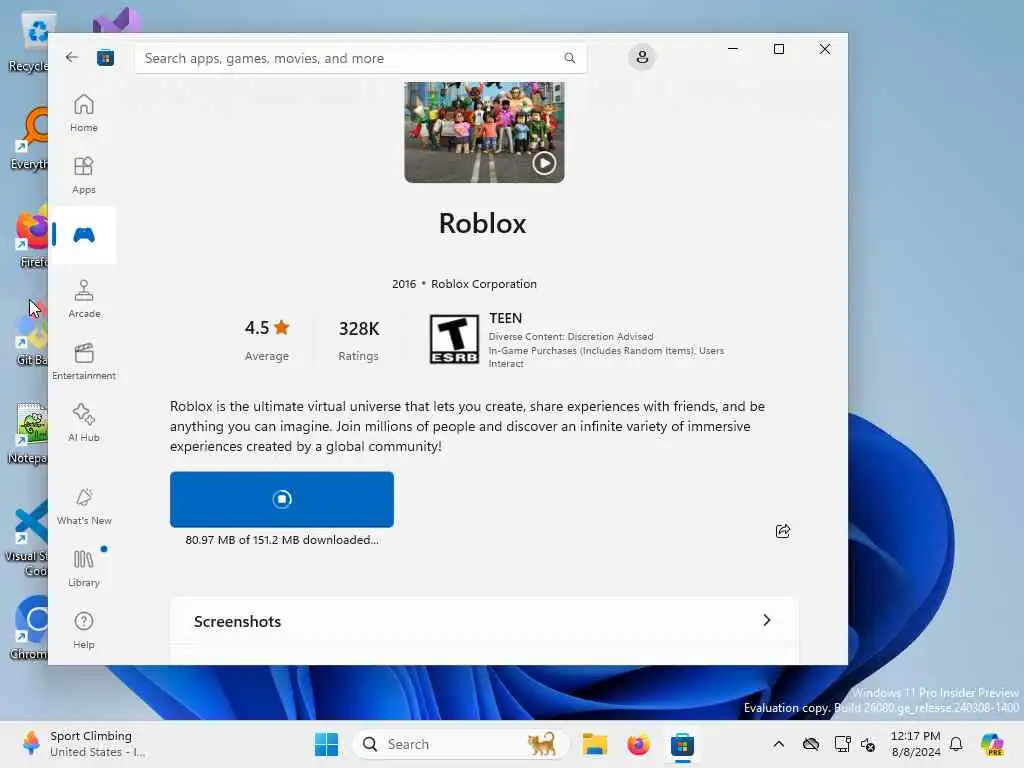Click the Microsoft Store taskbar icon
1024x768 pixels.
point(682,744)
